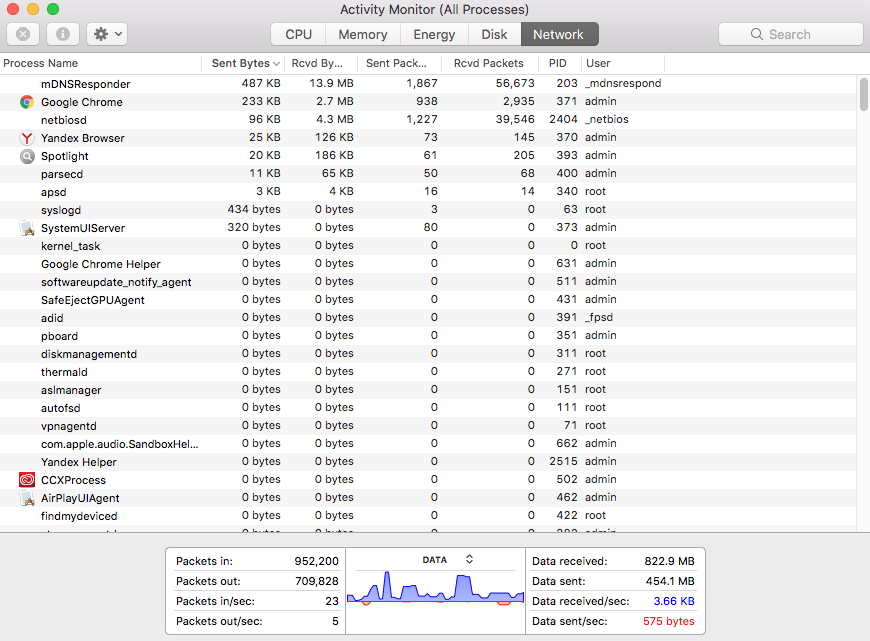Viewport: 870px width, 641px height.
Task: Click the Data received value 822.9 MB
Action: (x=669, y=561)
